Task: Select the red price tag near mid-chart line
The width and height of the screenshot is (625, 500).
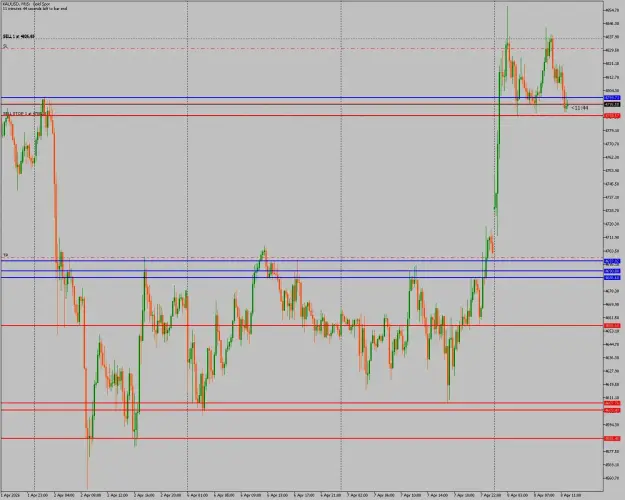Action: point(612,326)
